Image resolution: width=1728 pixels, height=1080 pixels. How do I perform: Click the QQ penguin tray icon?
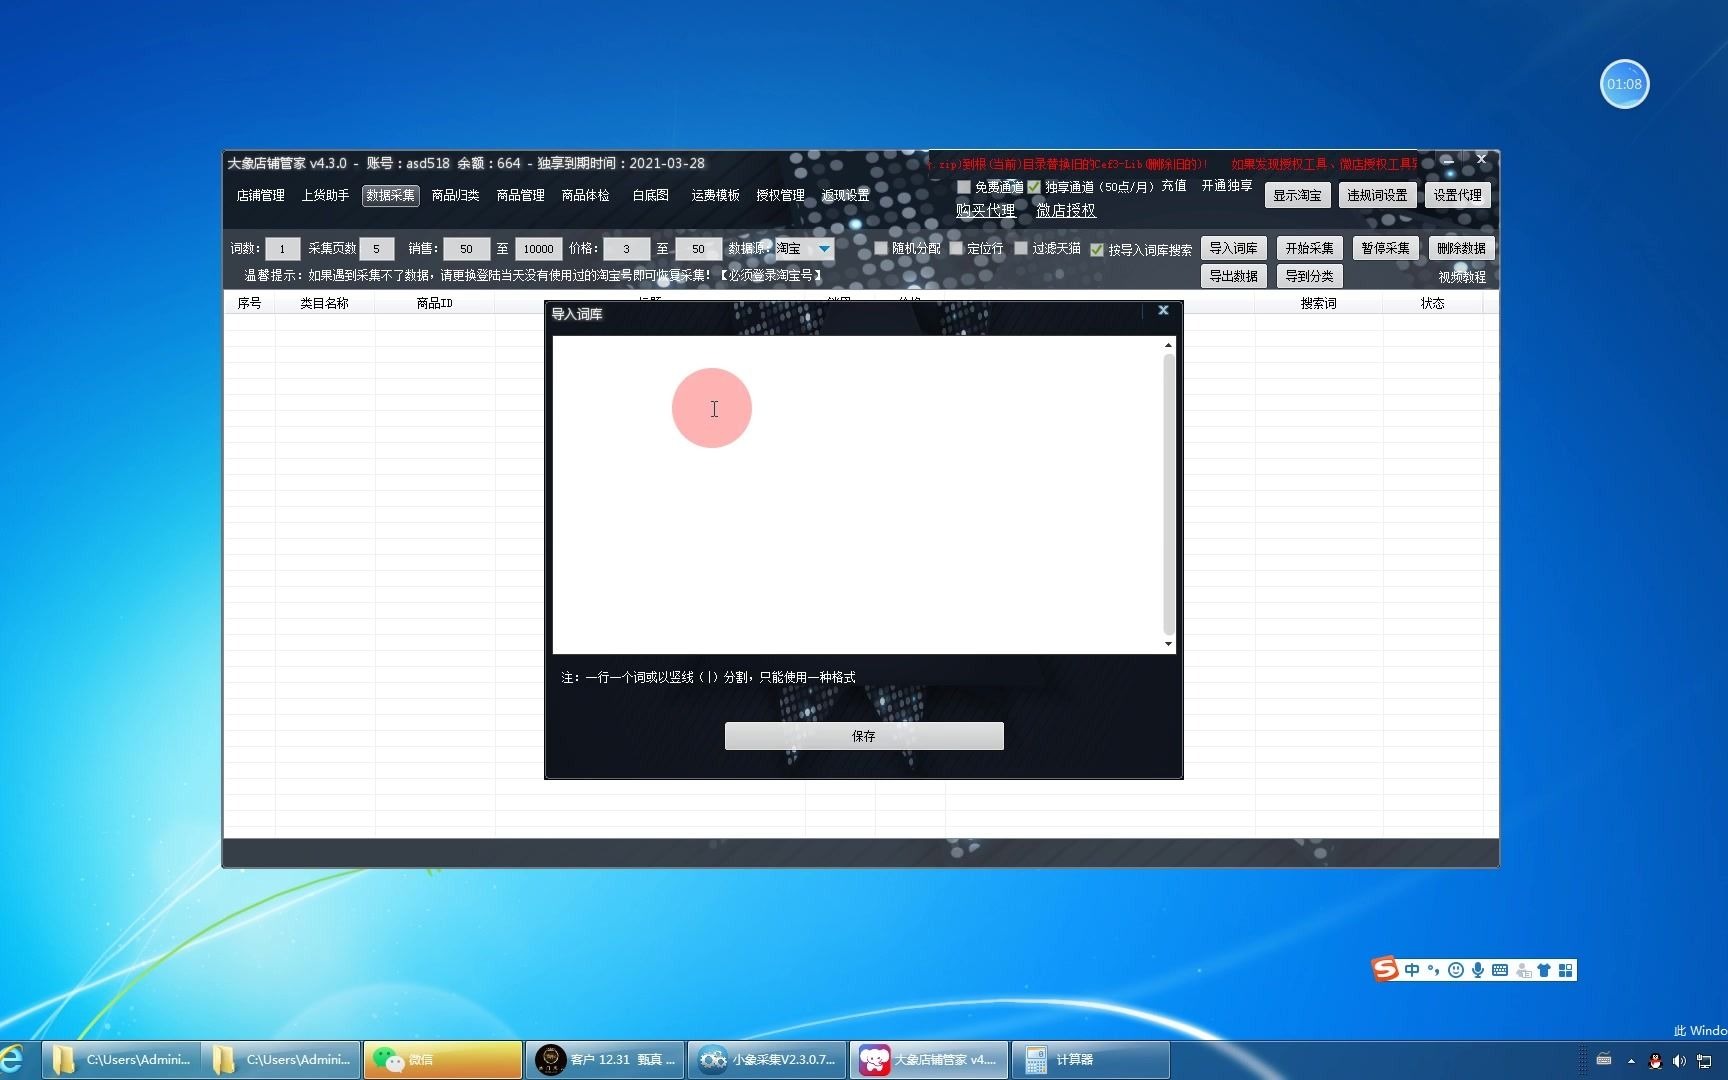1656,1061
